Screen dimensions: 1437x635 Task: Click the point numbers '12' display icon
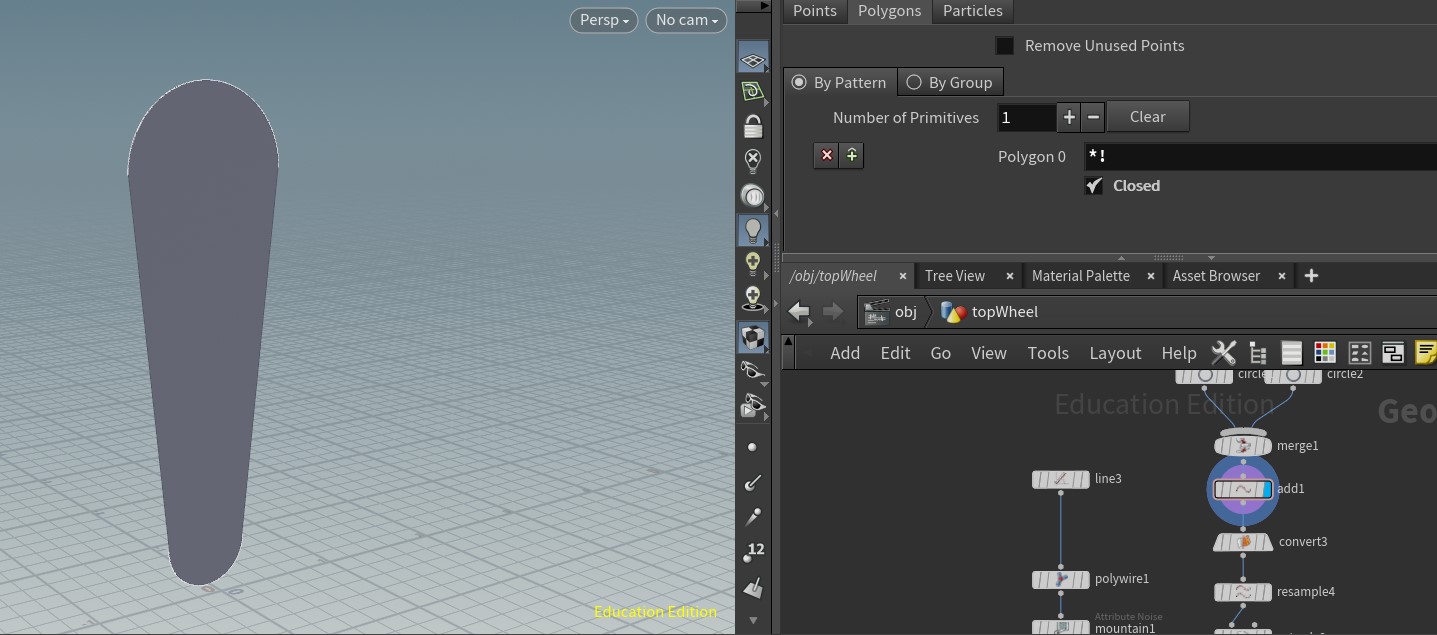(754, 551)
